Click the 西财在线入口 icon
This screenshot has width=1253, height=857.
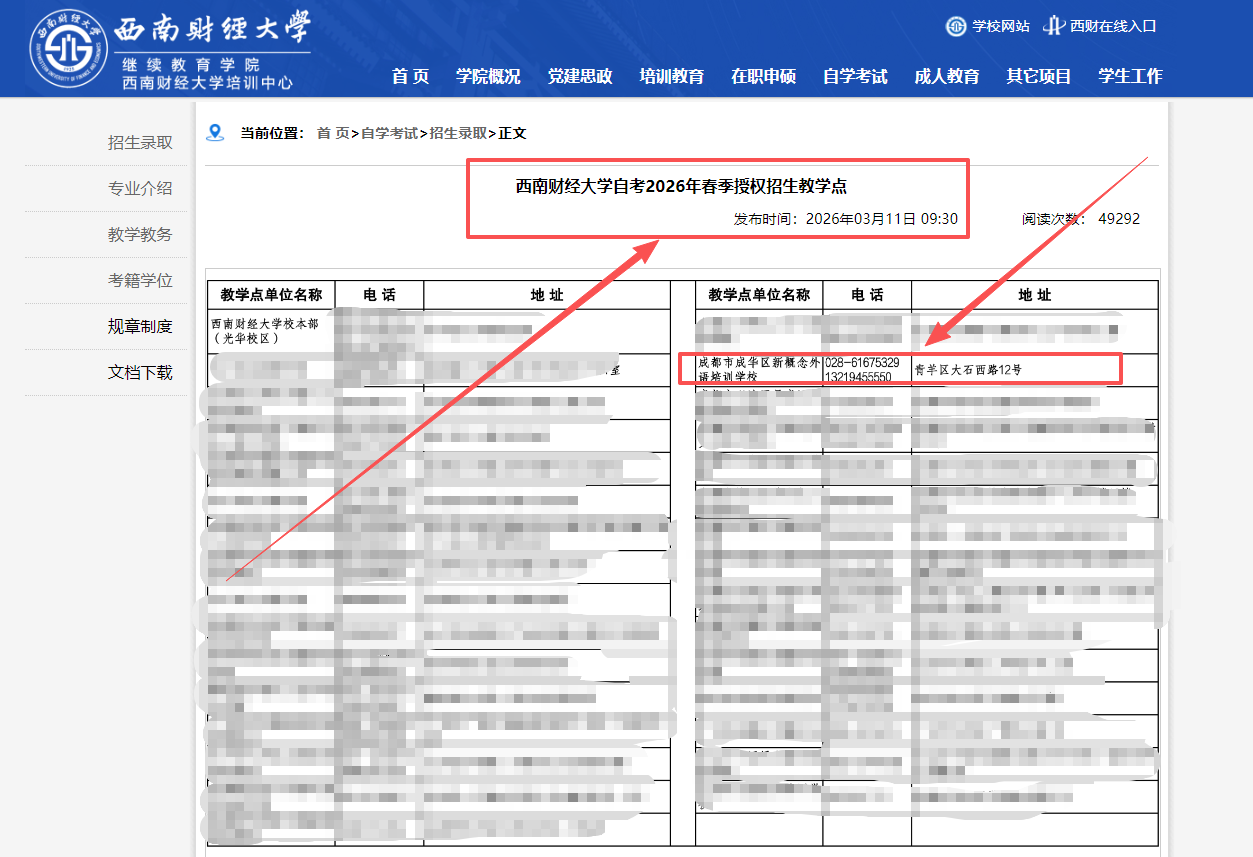pyautogui.click(x=1053, y=26)
